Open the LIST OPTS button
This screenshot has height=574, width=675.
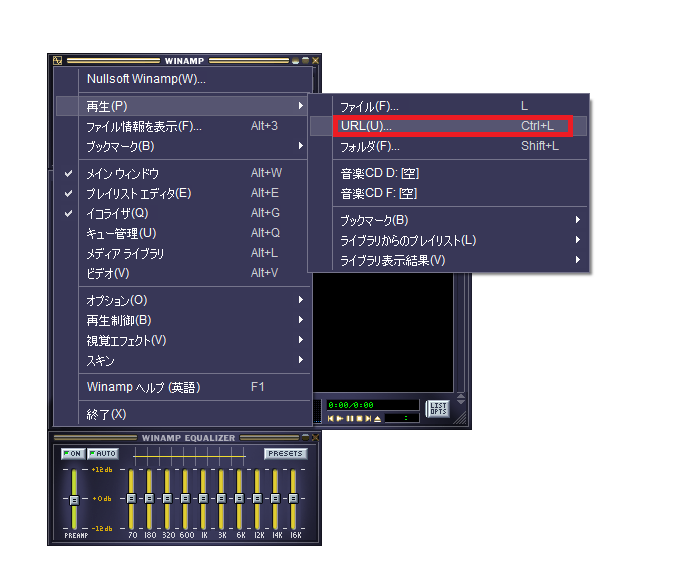438,409
